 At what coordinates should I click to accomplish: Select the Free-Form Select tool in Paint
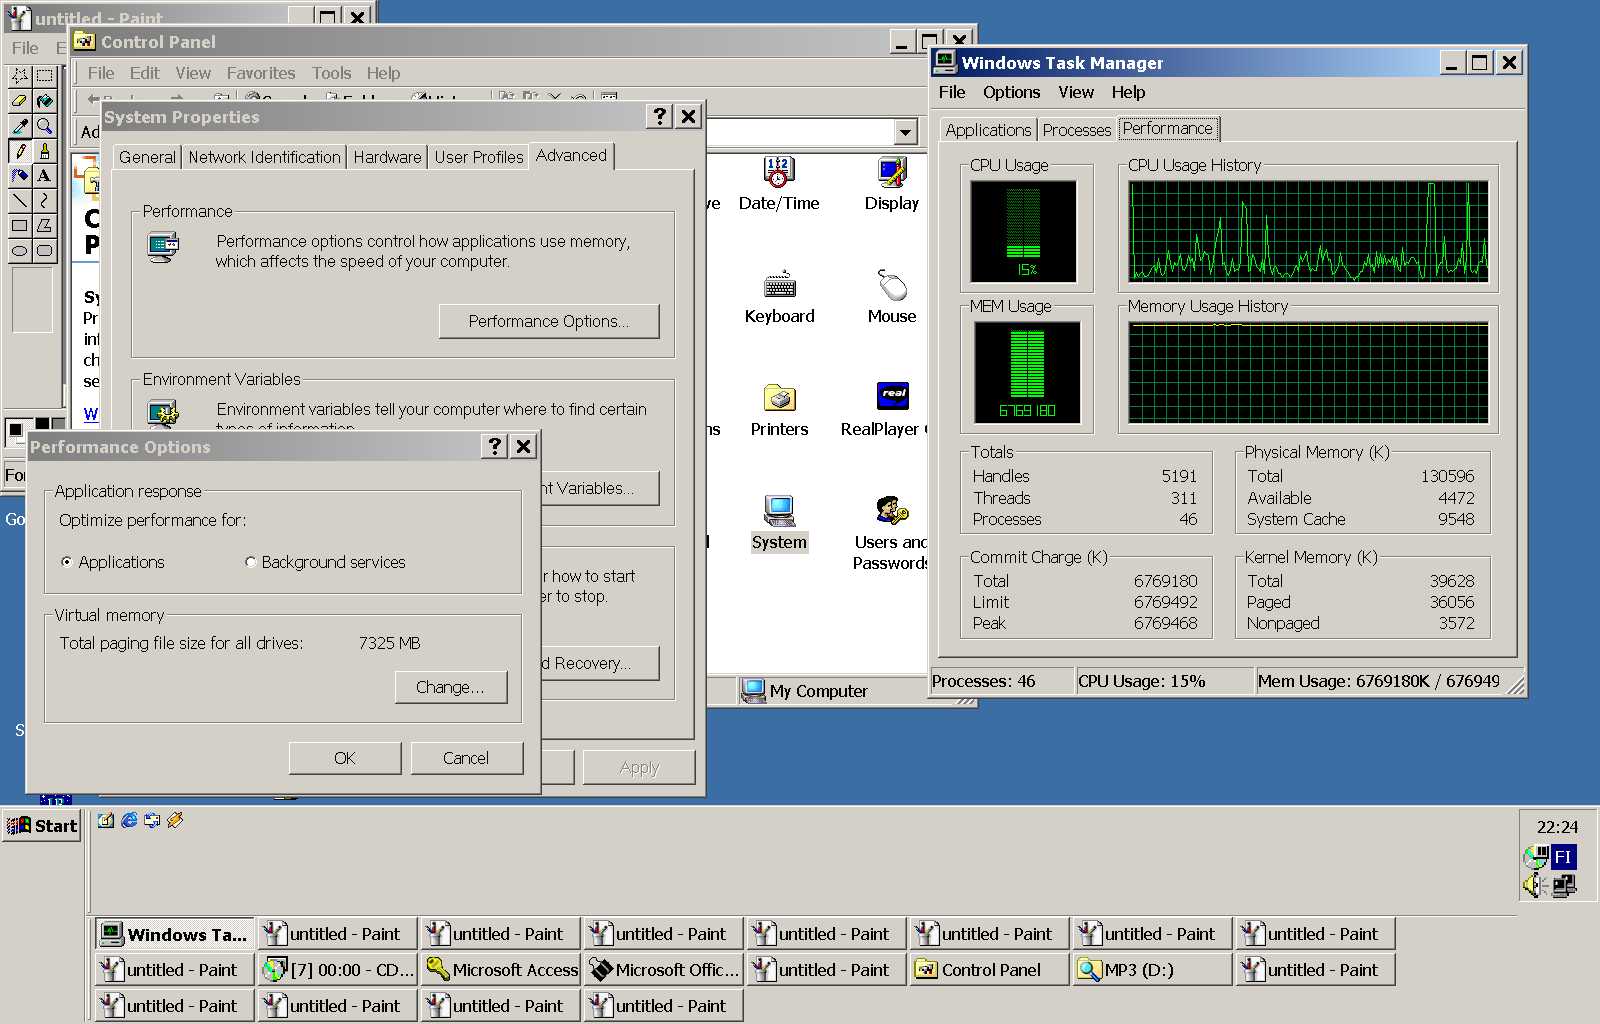(19, 76)
